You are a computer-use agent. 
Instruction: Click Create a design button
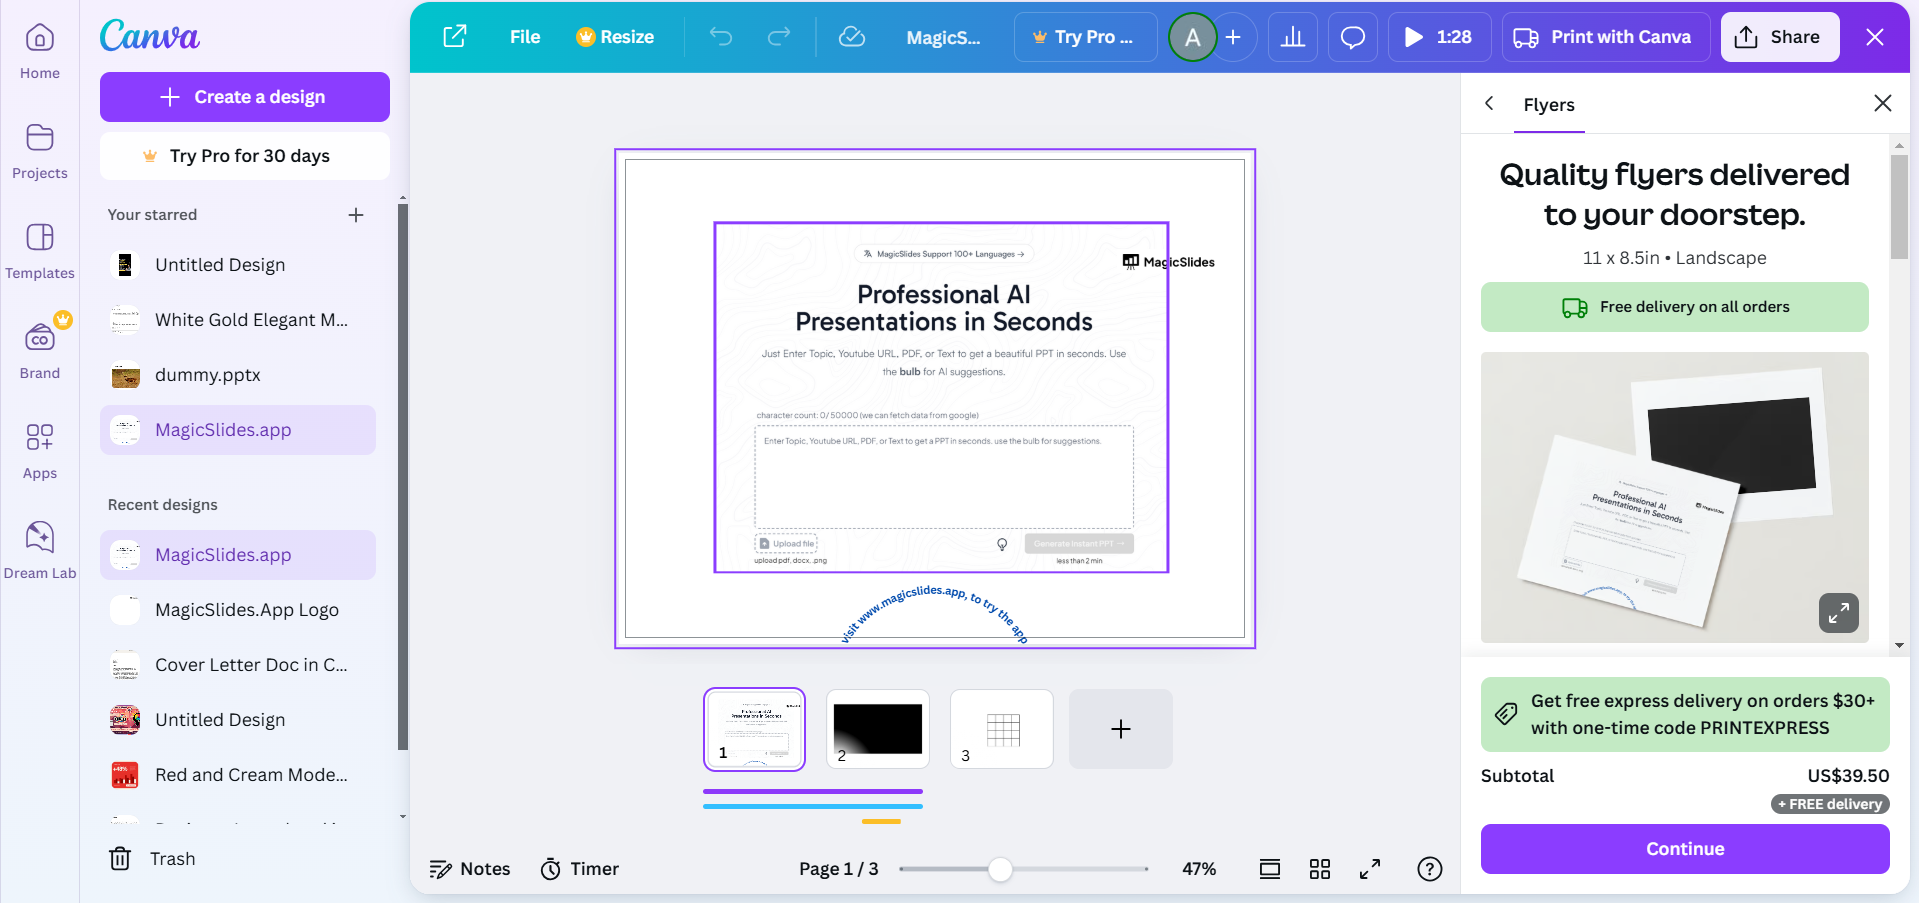coord(245,97)
